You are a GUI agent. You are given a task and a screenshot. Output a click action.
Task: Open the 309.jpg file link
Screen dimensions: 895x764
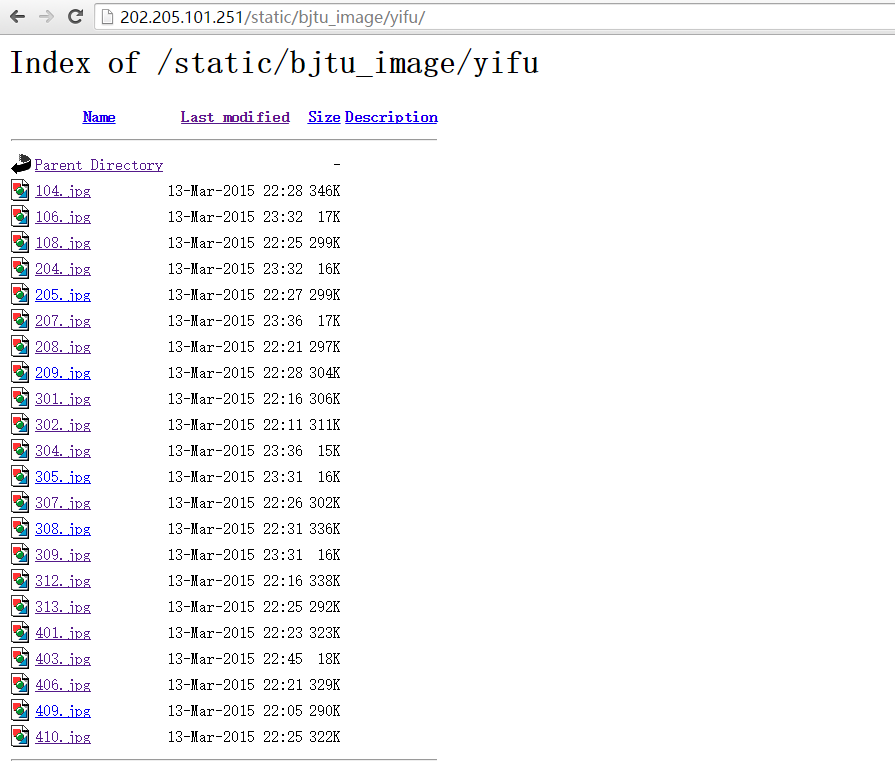63,555
